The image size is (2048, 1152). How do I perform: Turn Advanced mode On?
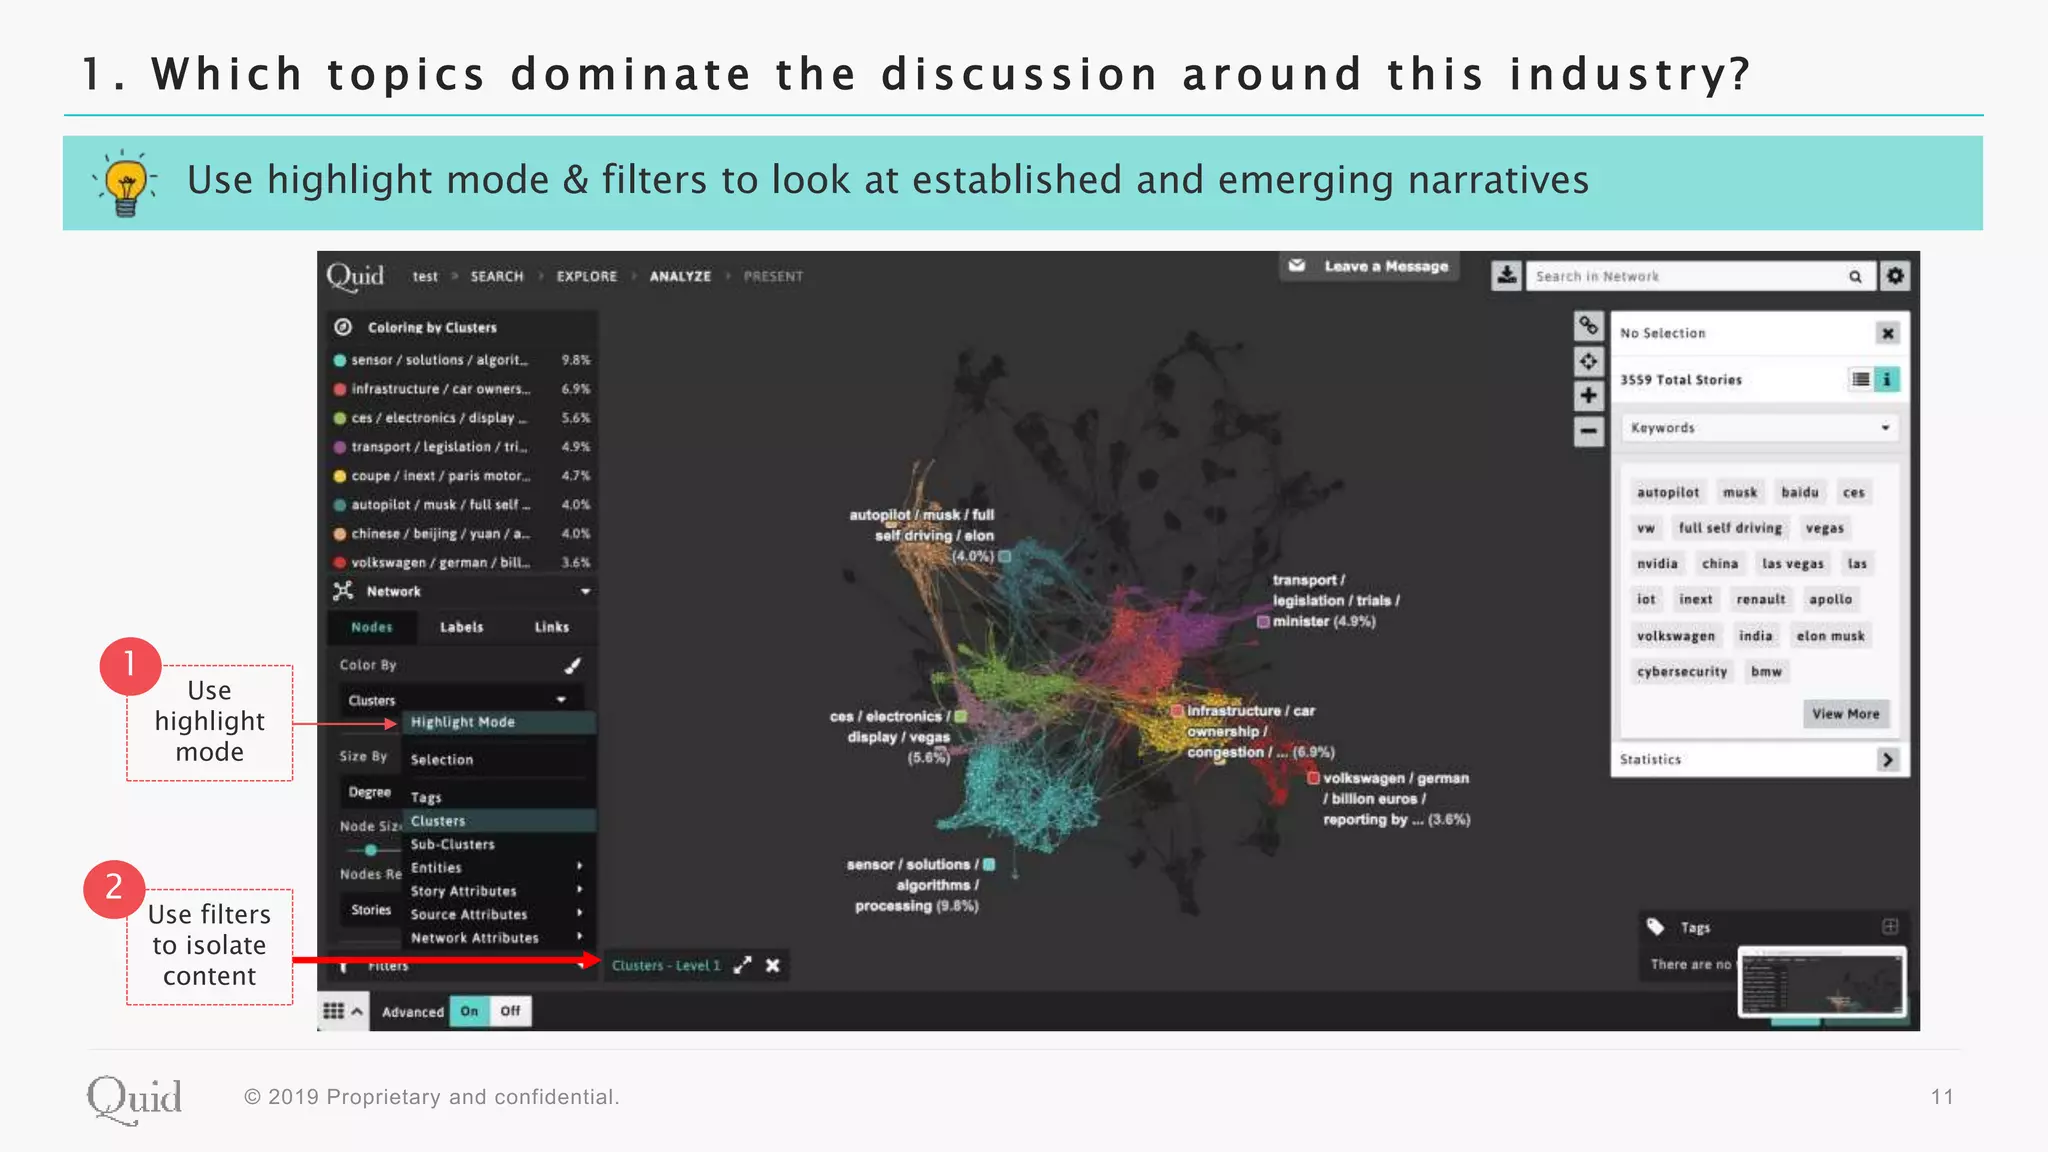click(469, 1011)
